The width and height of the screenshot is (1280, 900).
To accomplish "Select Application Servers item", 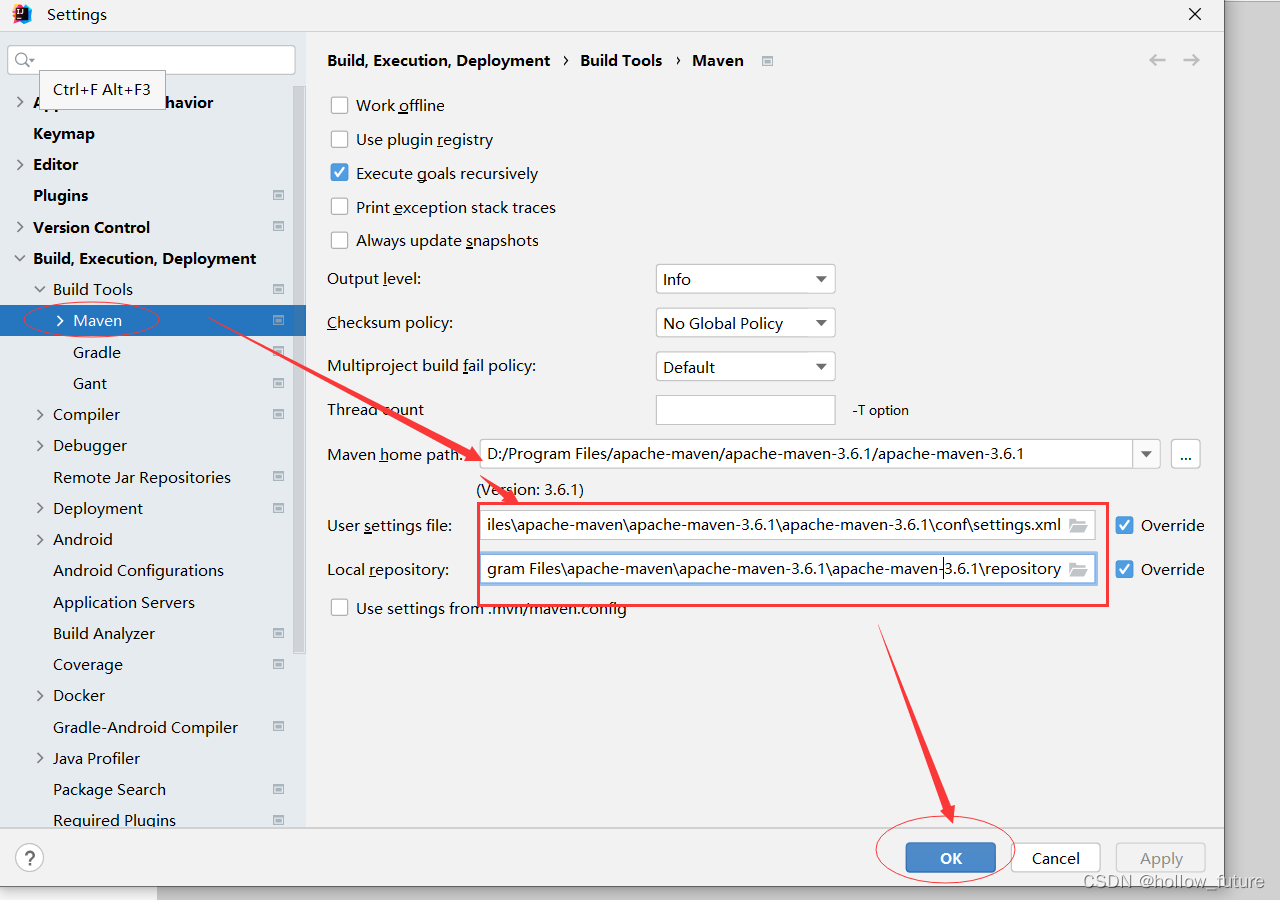I will [124, 602].
